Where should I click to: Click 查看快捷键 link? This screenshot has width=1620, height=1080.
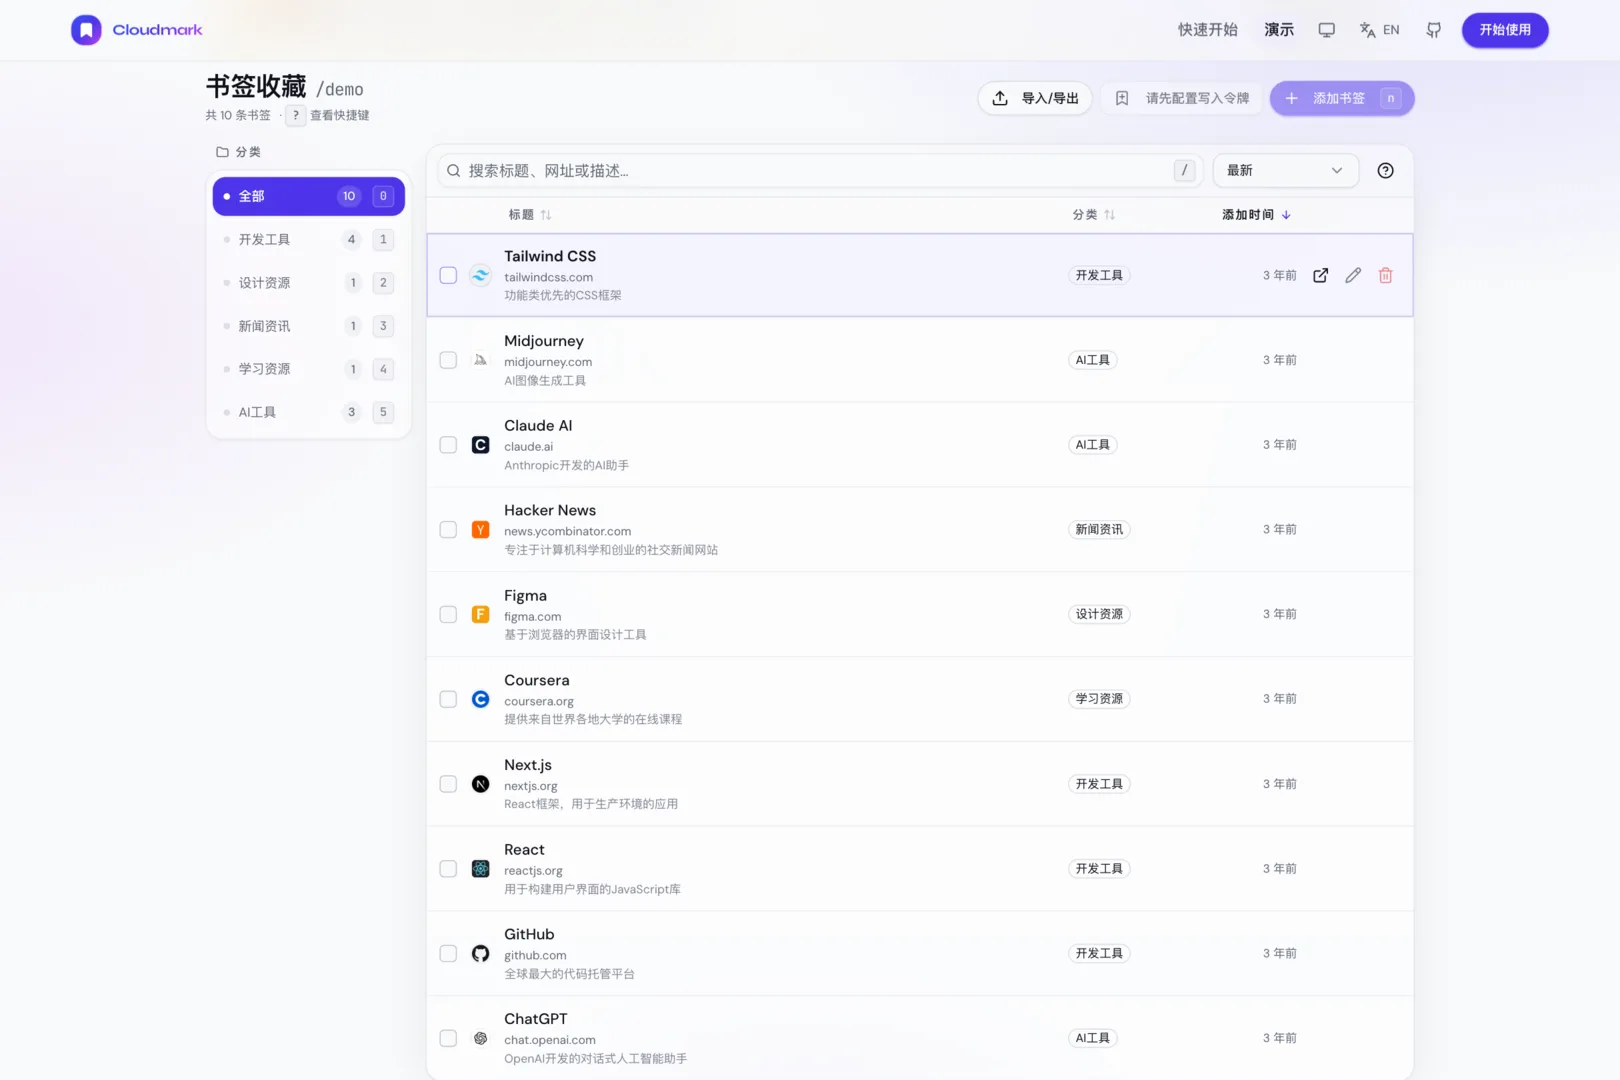339,115
